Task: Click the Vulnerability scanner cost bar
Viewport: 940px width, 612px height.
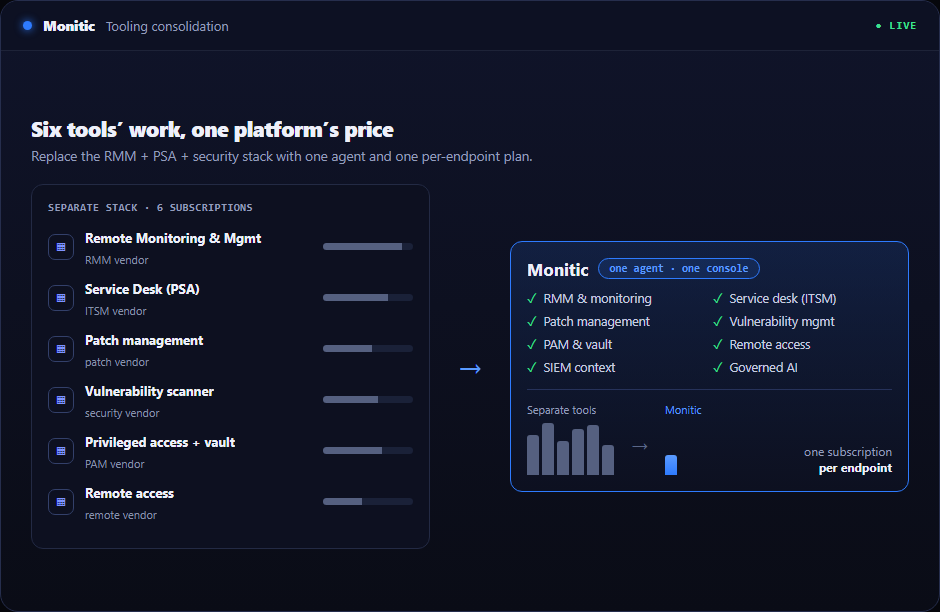Action: pos(367,399)
